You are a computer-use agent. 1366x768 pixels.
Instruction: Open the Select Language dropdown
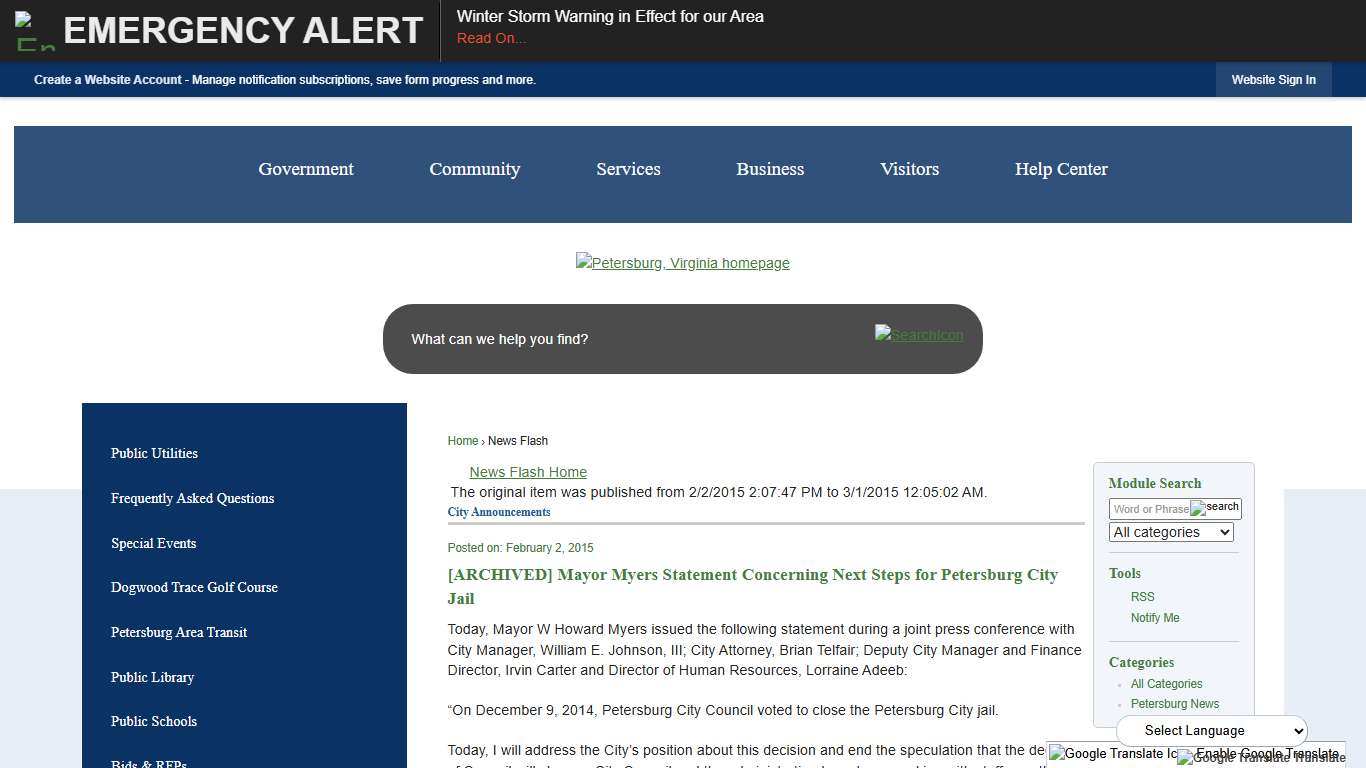coord(1210,730)
